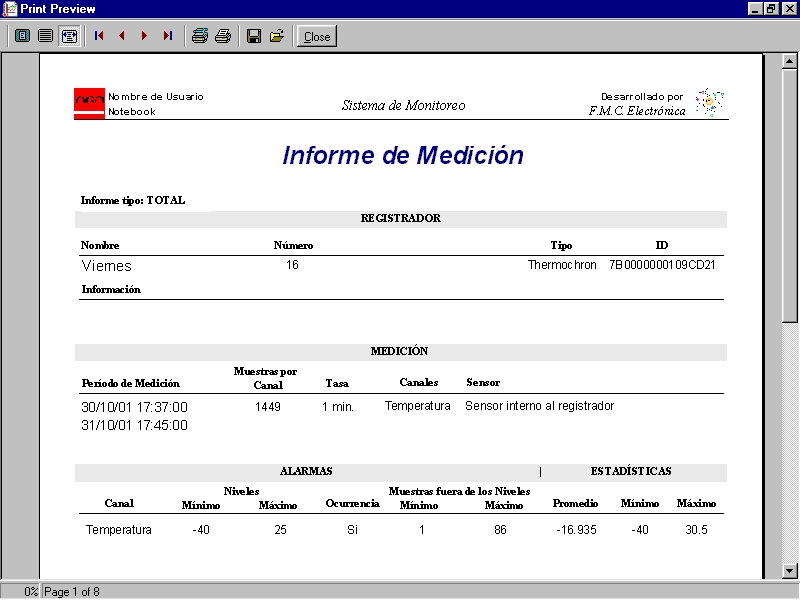Click the 'Ocurrencia' column header
This screenshot has height=600, width=800.
coord(353,503)
